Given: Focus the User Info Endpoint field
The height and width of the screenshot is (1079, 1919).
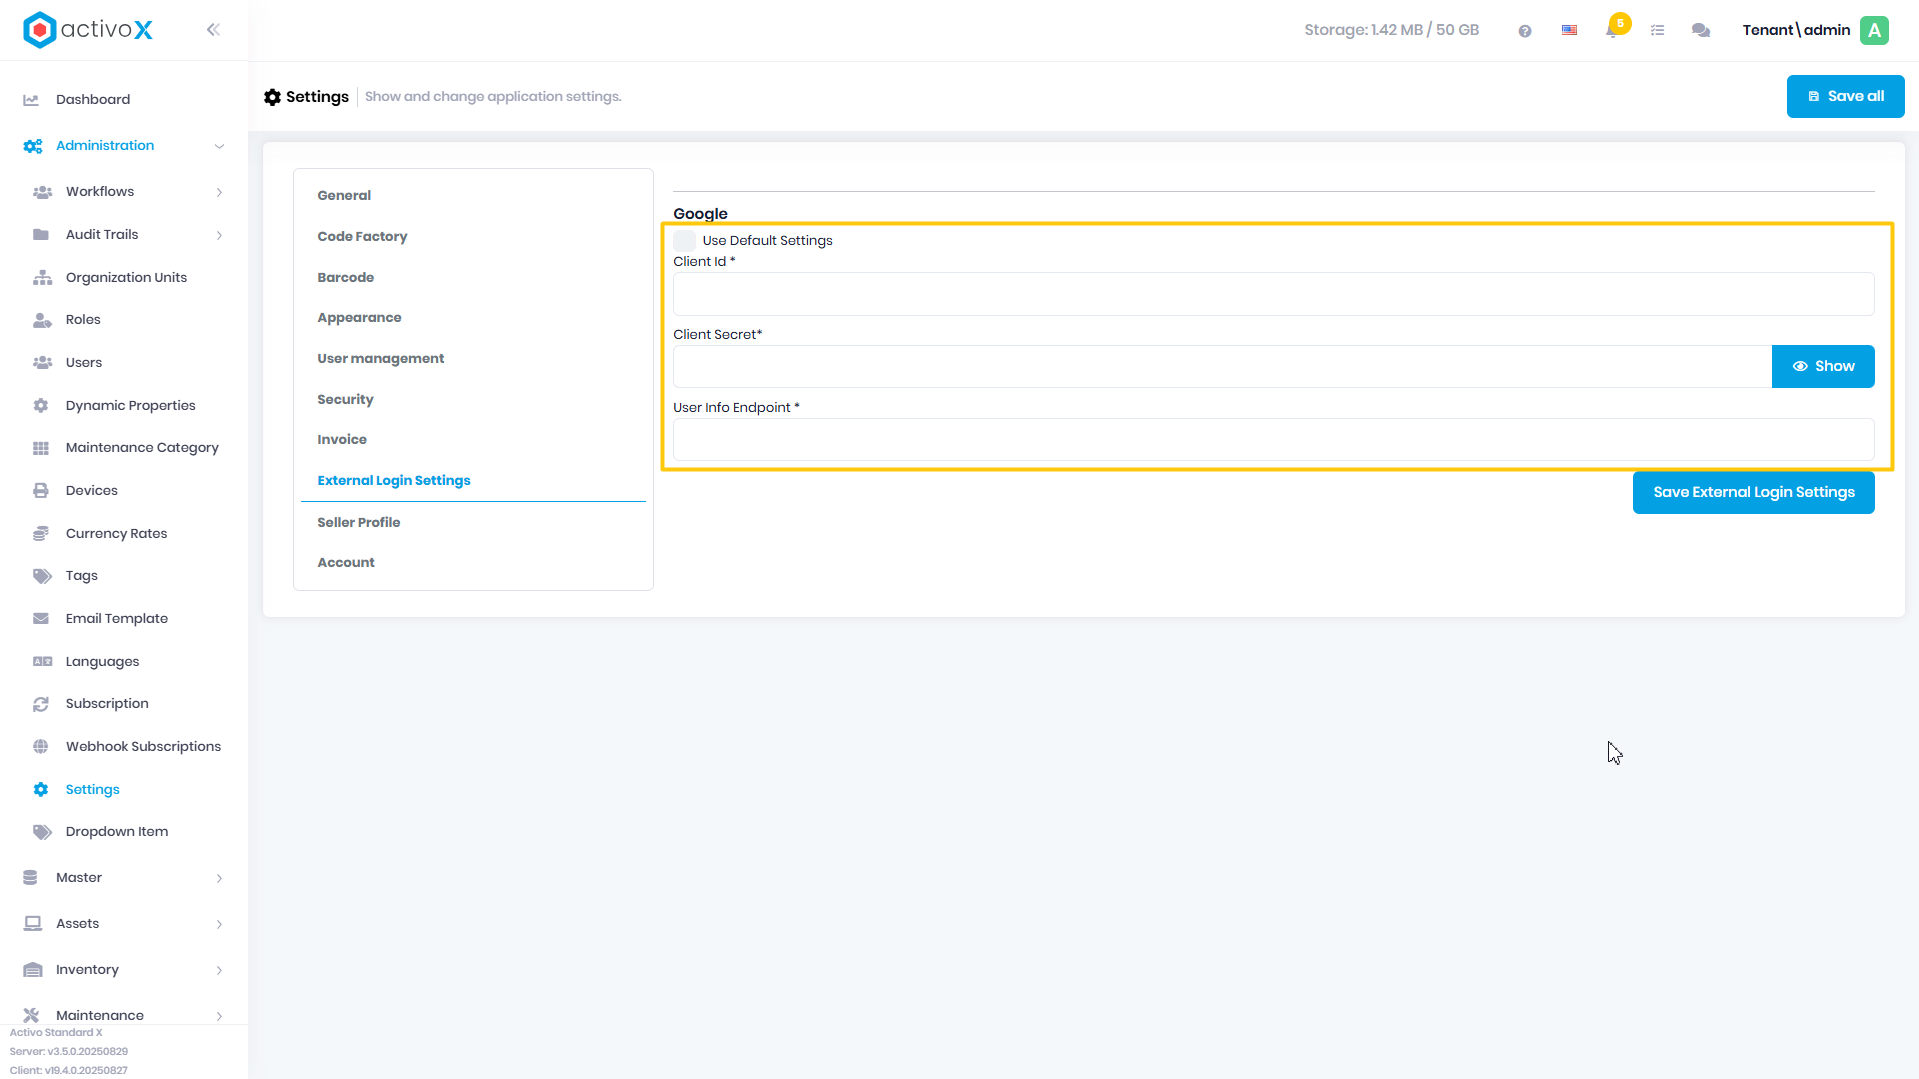Looking at the screenshot, I should pyautogui.click(x=1273, y=440).
